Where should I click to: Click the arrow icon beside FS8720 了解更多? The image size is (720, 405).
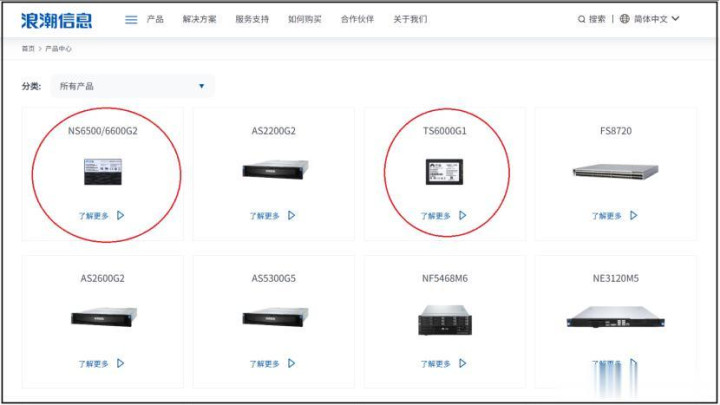[x=634, y=215]
